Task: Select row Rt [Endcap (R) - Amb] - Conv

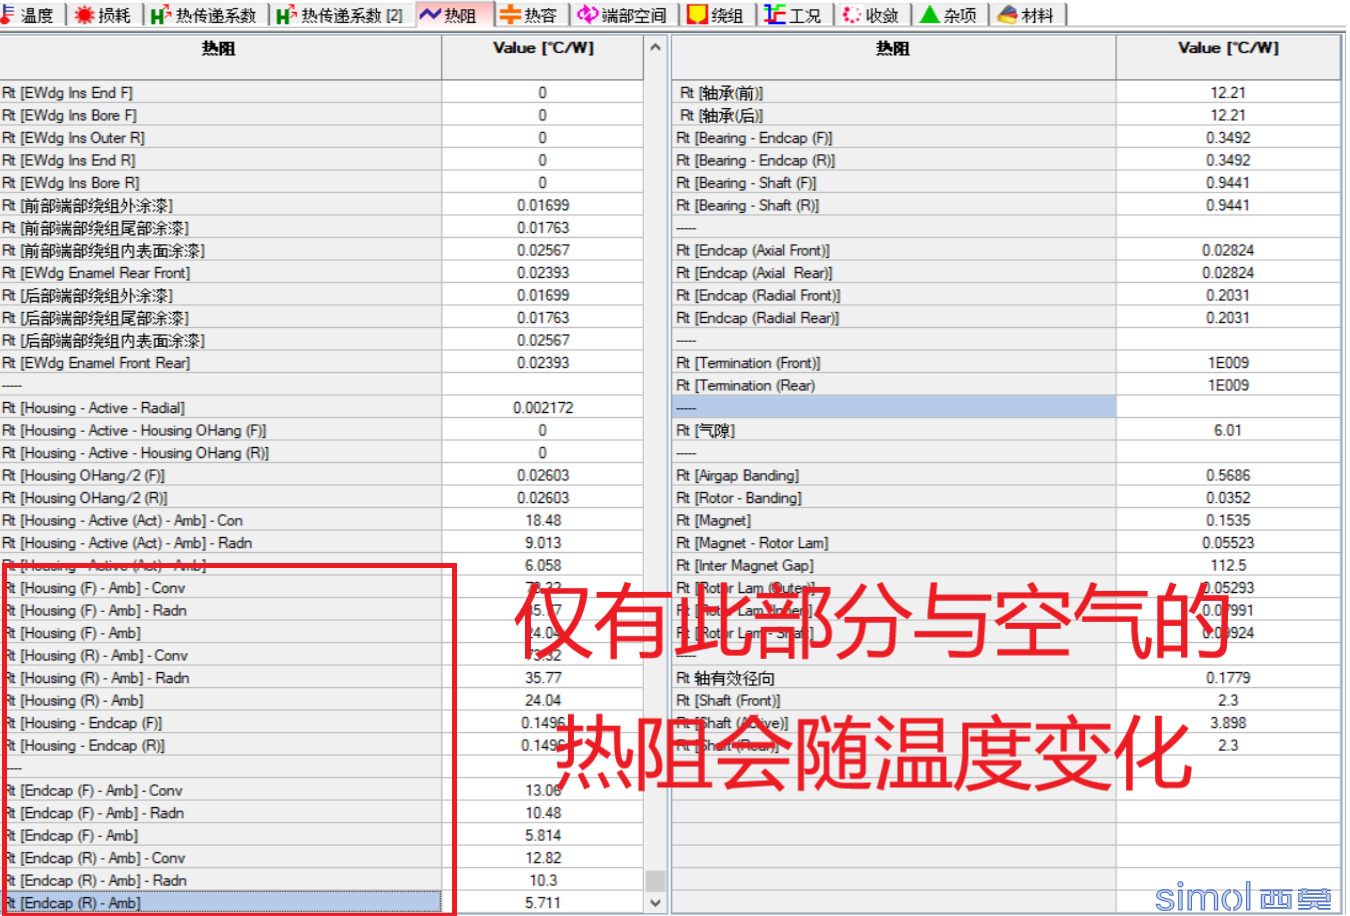Action: [x=220, y=858]
